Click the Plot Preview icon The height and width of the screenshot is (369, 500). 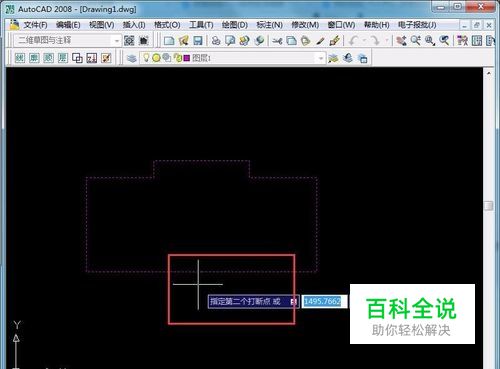tap(230, 41)
